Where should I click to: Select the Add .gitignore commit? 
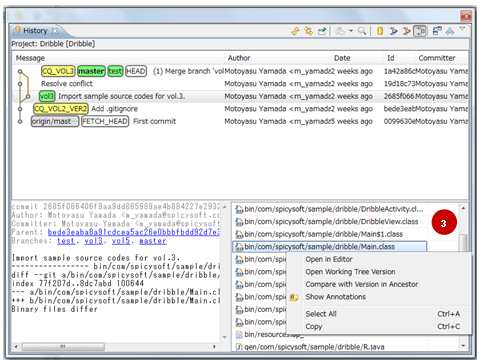pyautogui.click(x=240, y=109)
